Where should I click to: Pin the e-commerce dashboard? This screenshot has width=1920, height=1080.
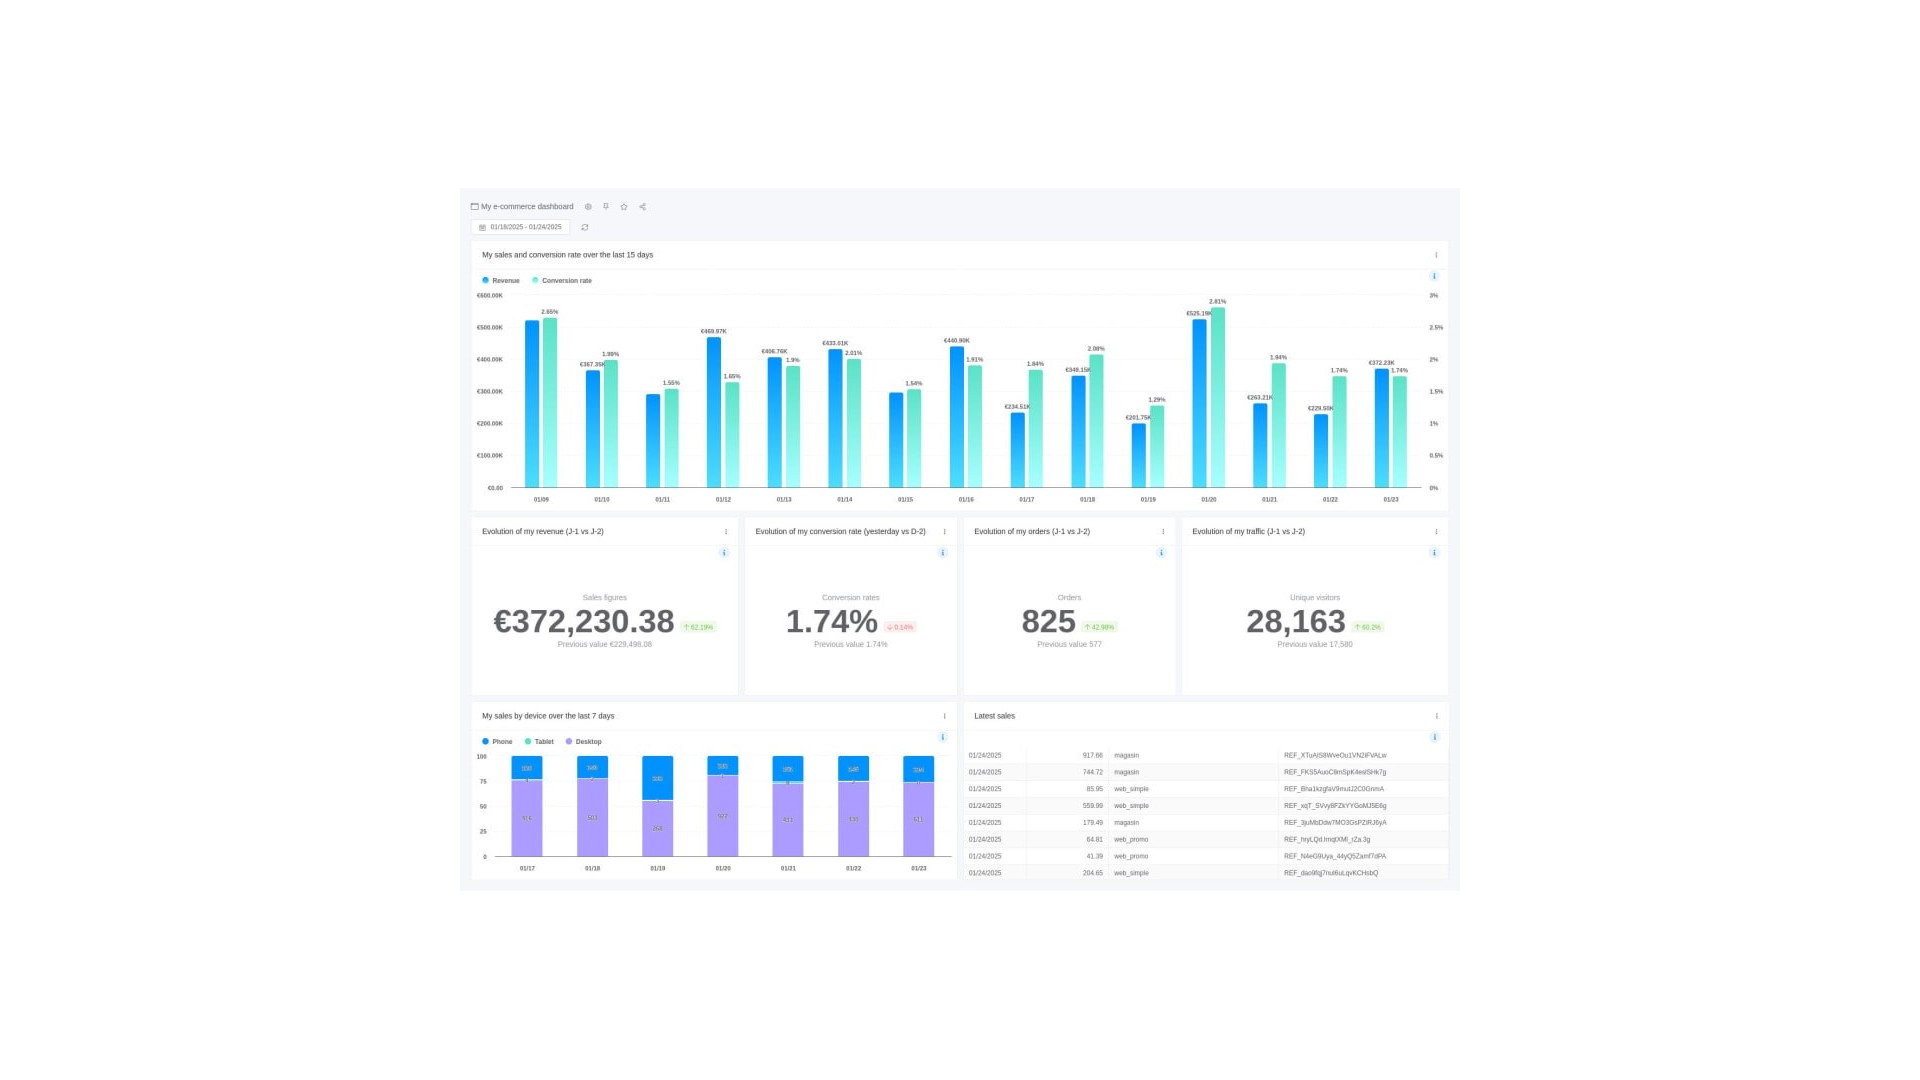click(605, 206)
